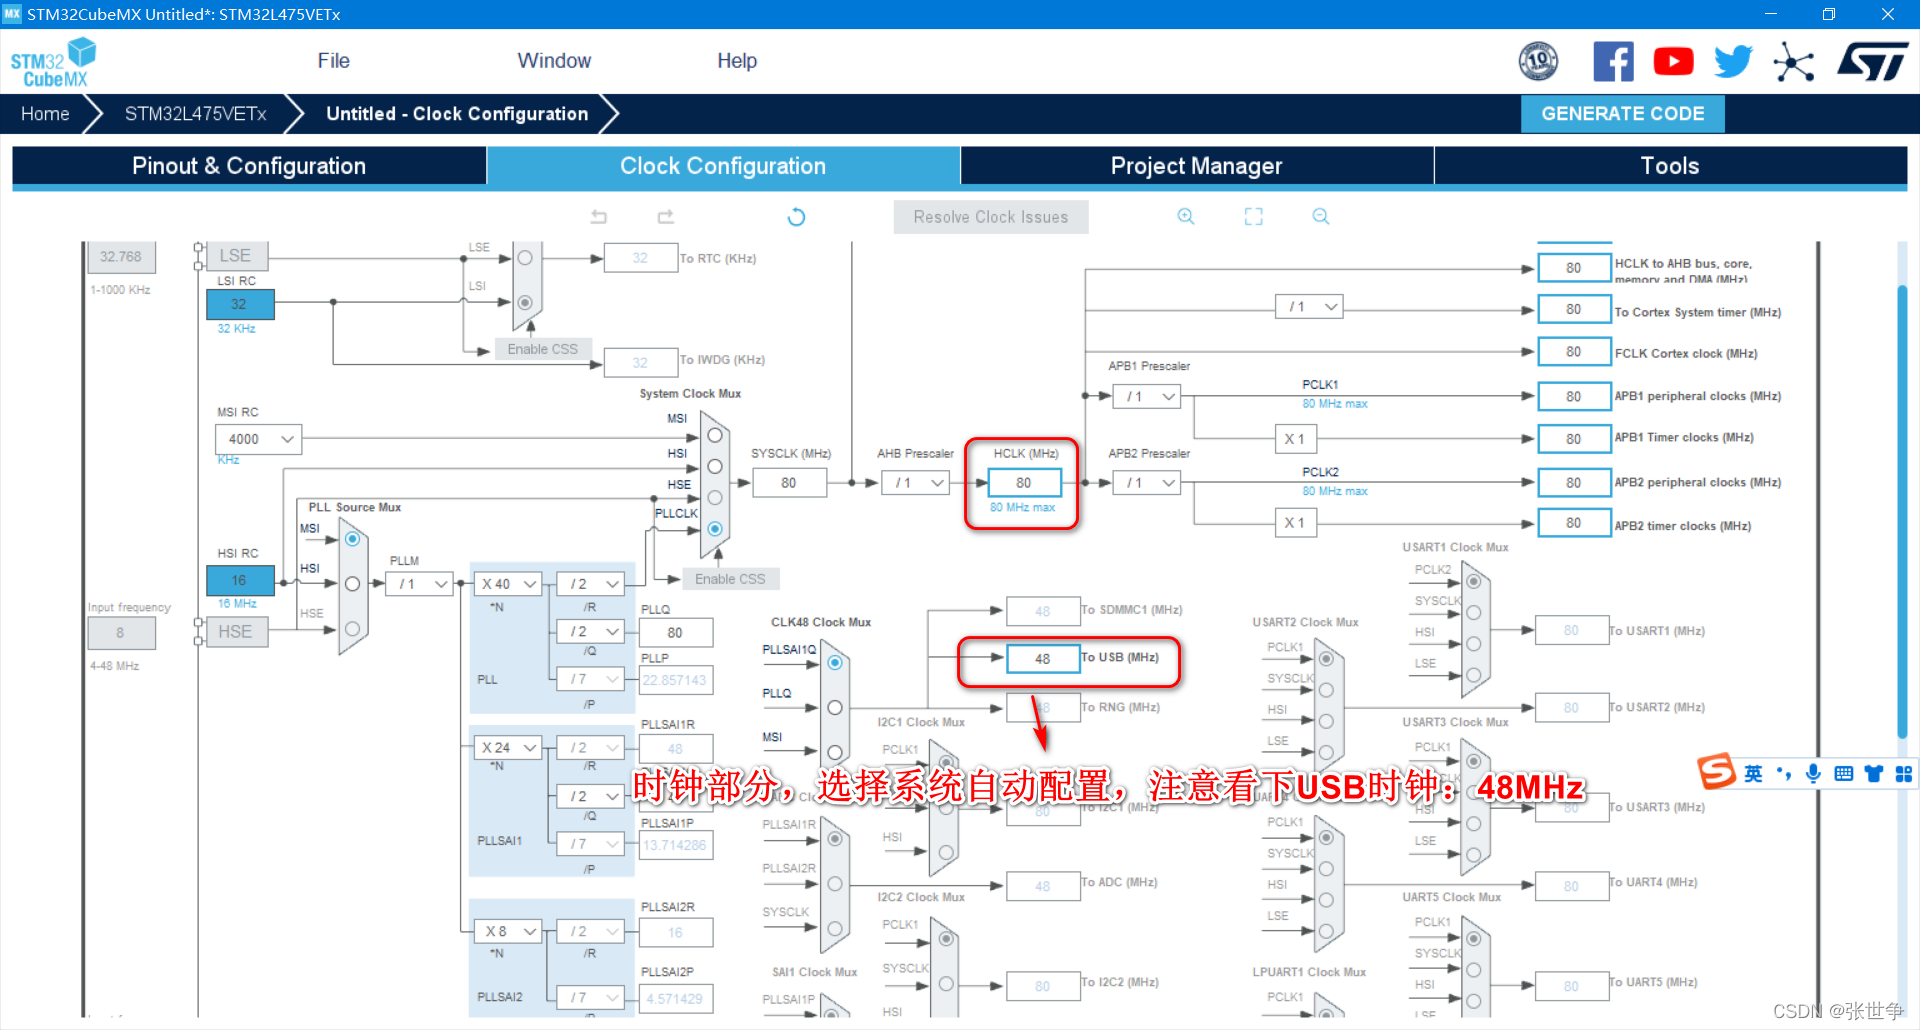Click Resolve Clock Issues button

pos(991,217)
